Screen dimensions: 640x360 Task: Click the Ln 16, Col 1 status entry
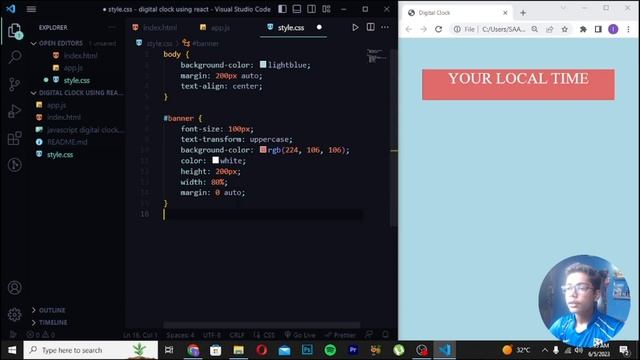pyautogui.click(x=140, y=335)
